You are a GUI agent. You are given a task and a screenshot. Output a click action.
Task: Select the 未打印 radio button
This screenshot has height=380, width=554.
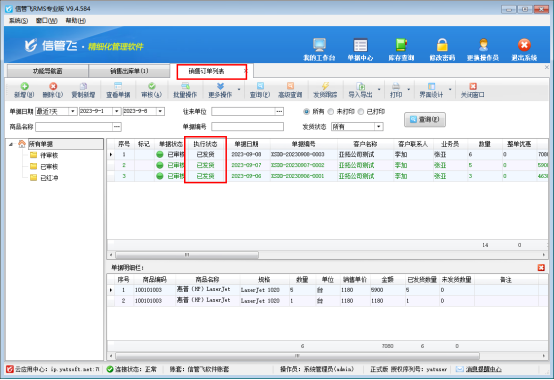point(331,112)
